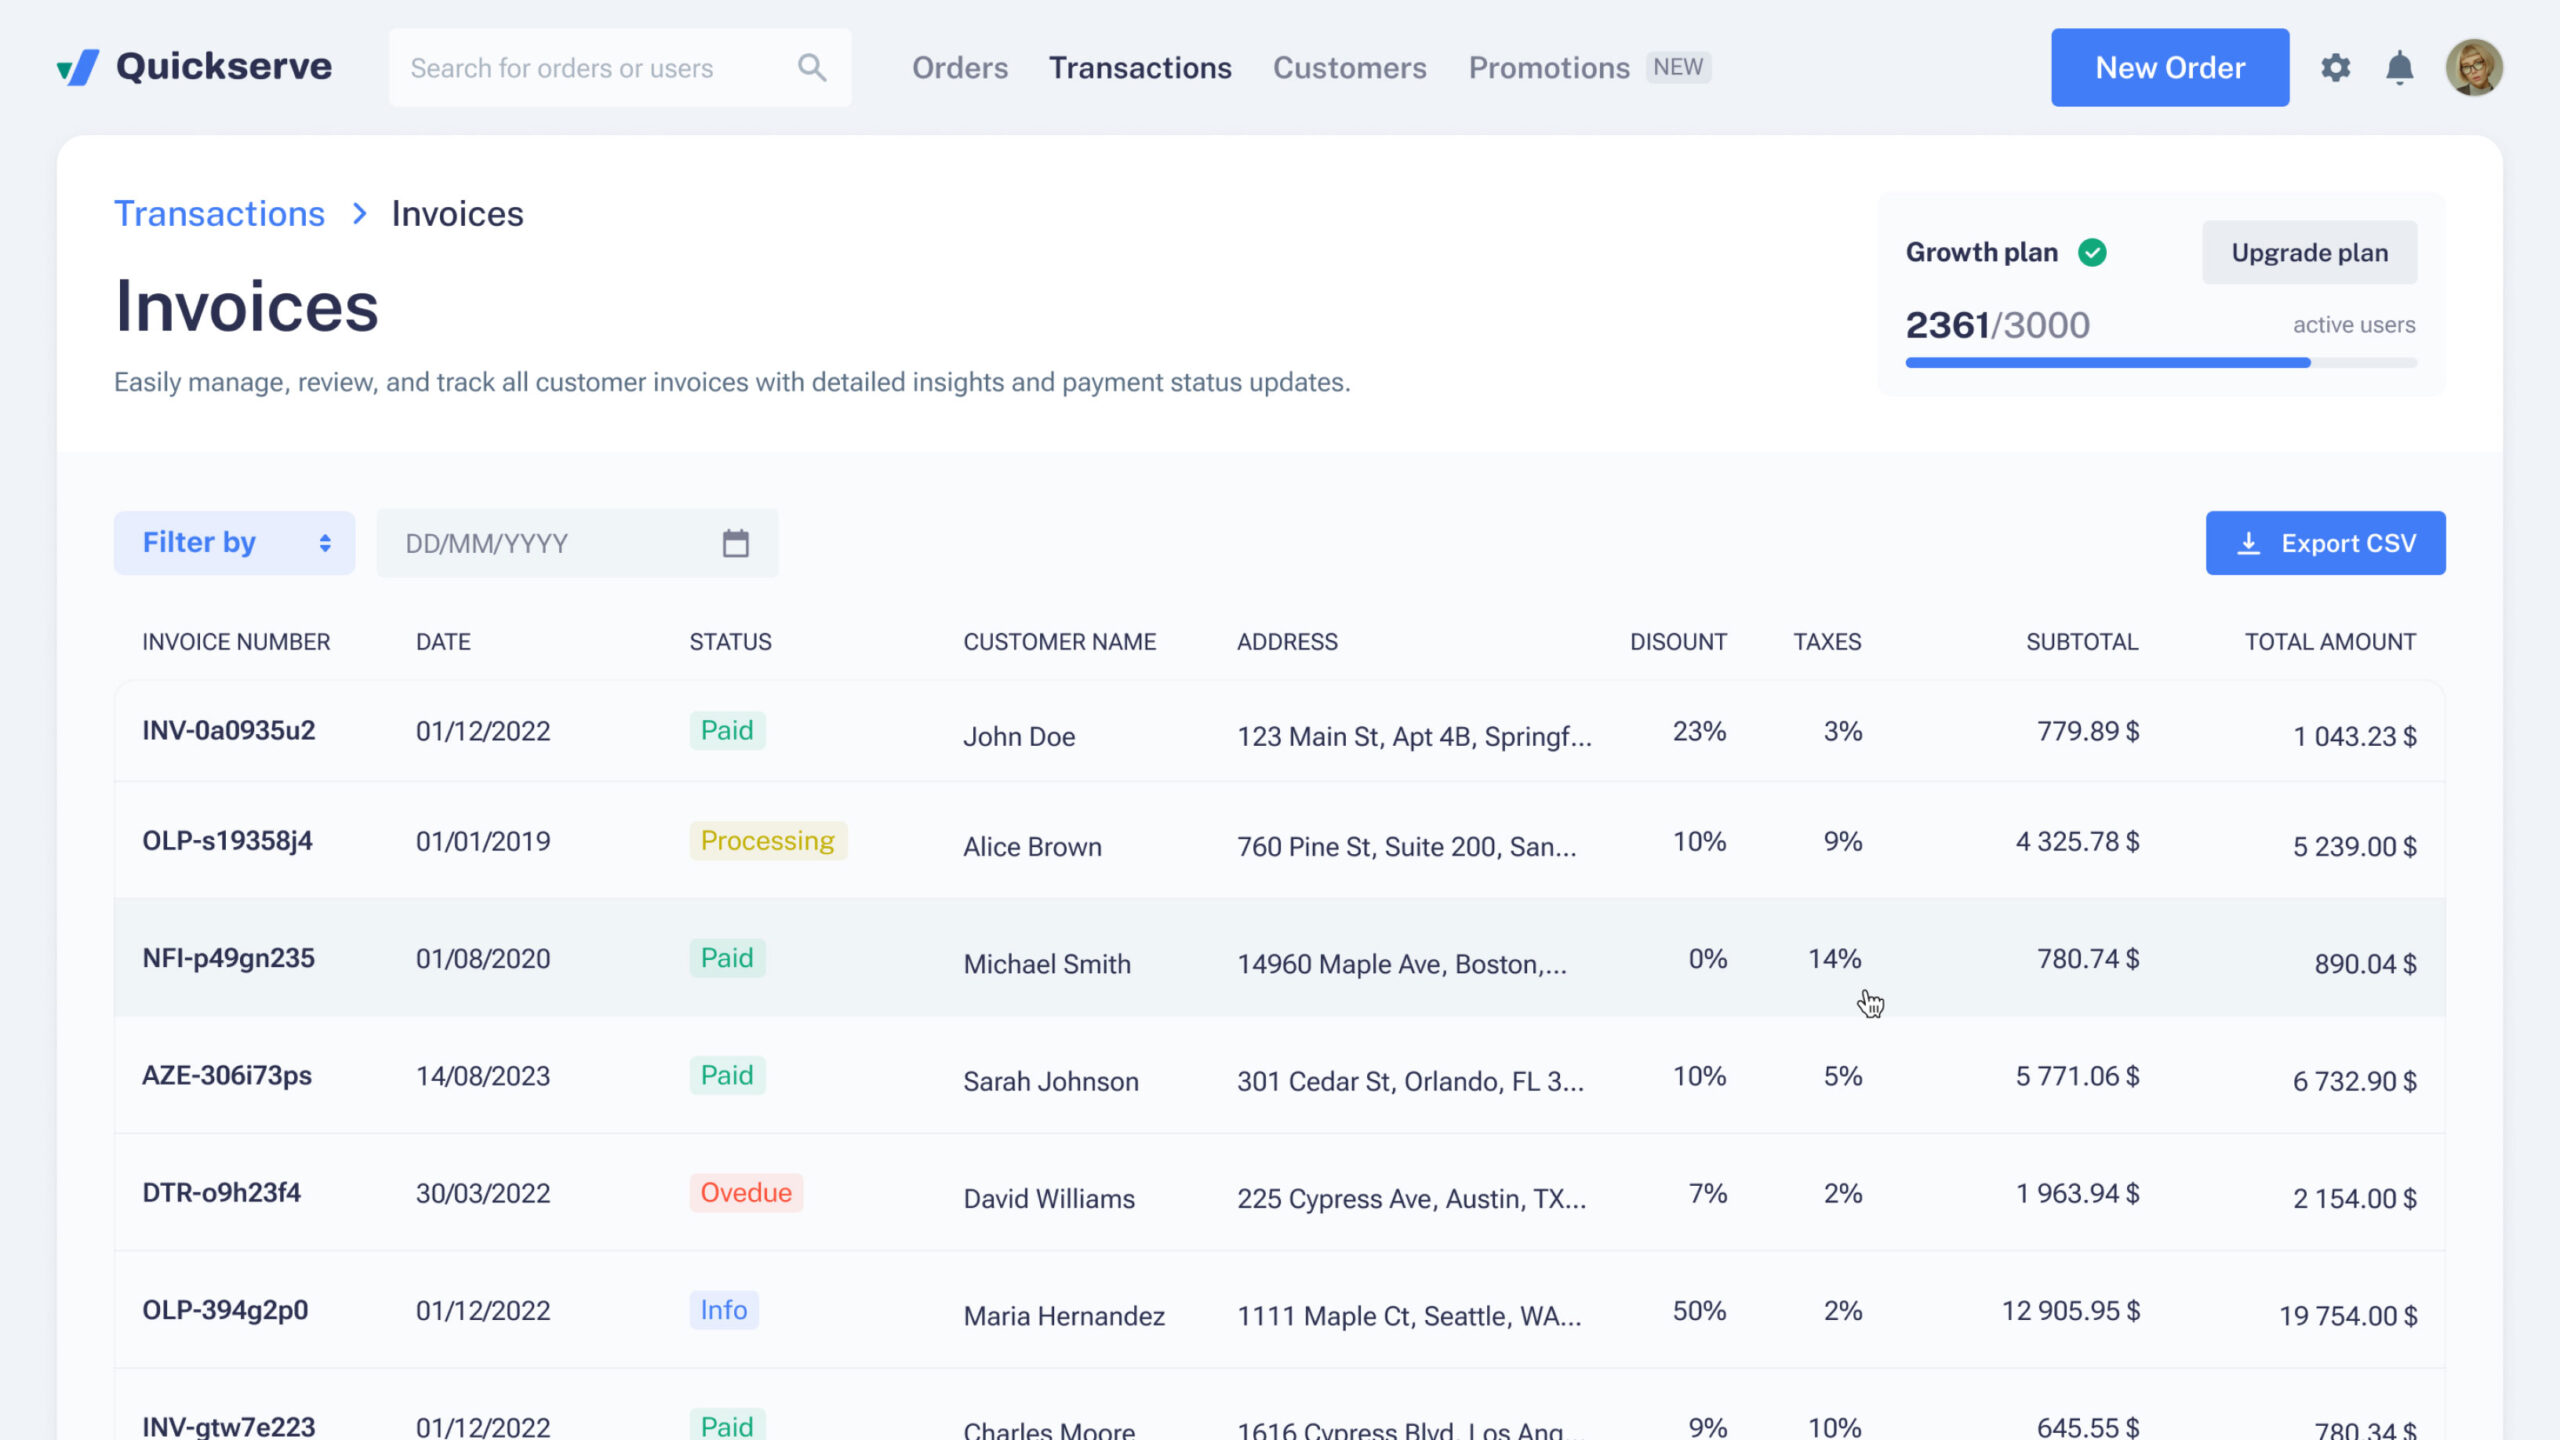Open the user profile avatar

point(2473,68)
